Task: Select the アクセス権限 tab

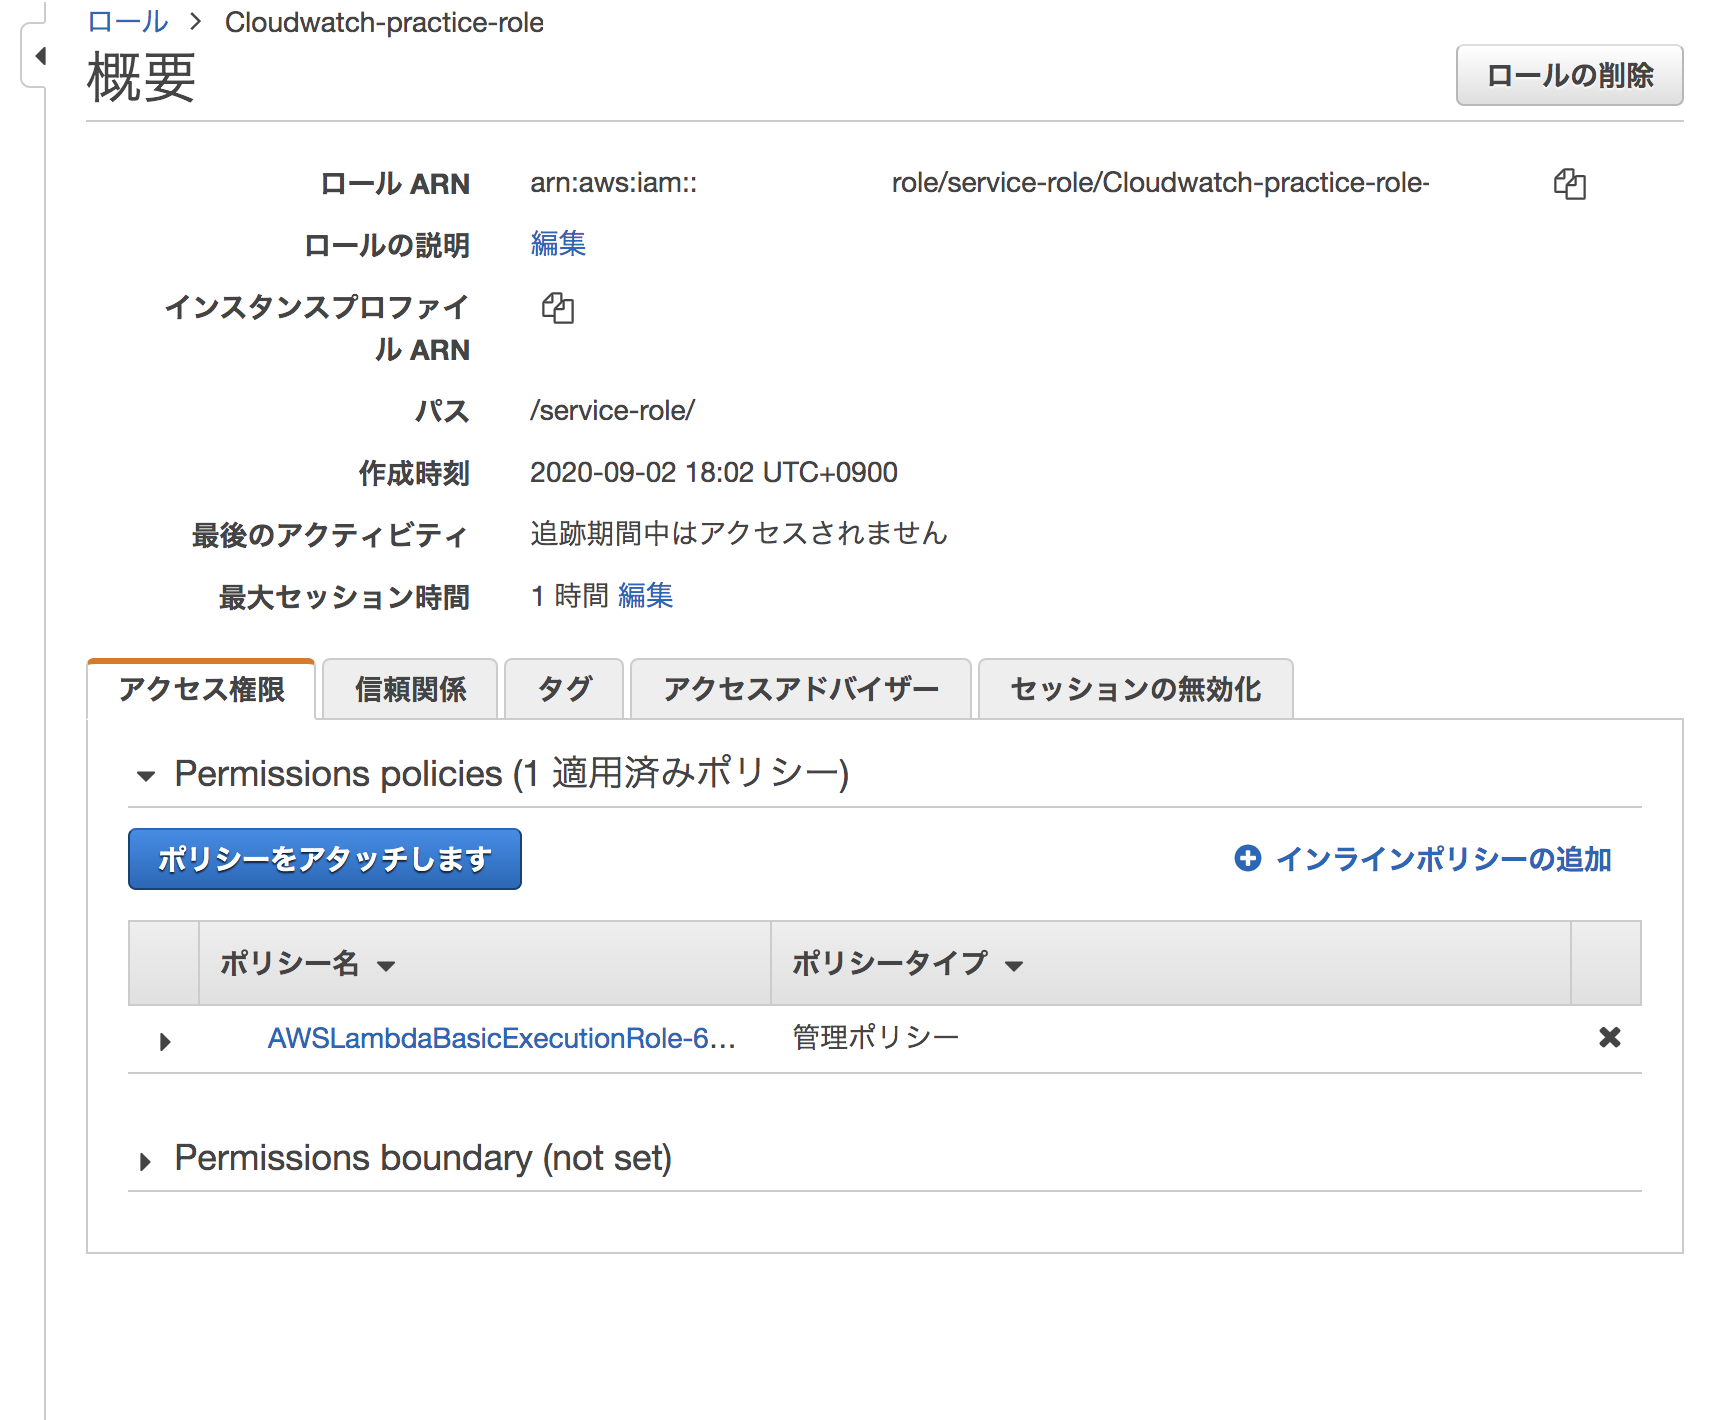Action: [x=201, y=688]
